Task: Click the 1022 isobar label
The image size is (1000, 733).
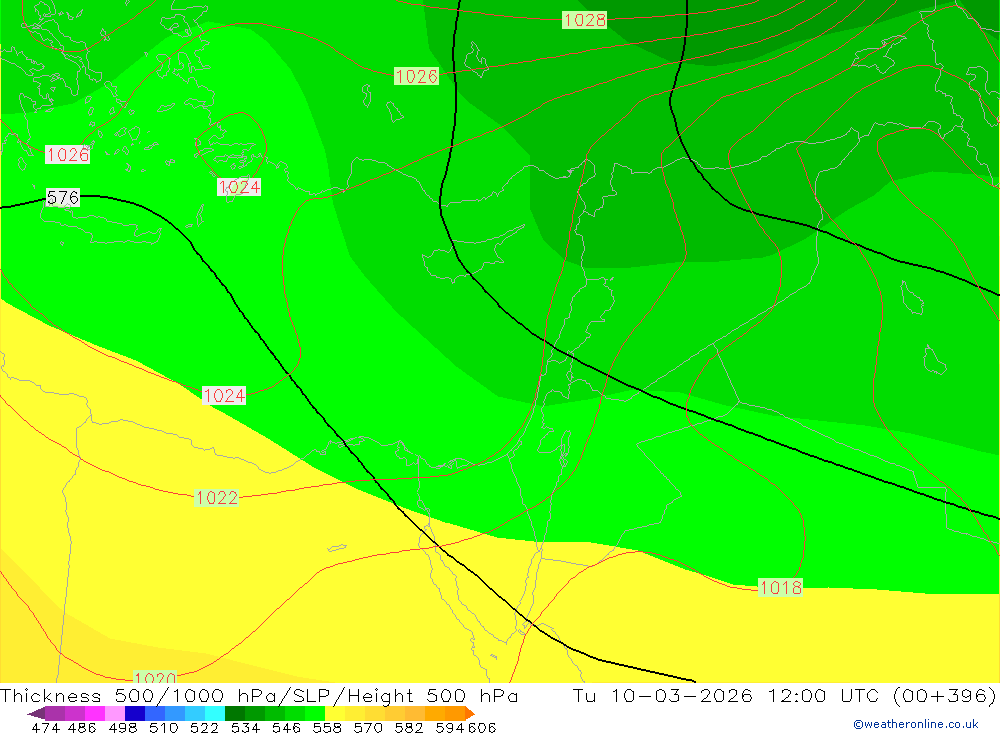Action: point(216,498)
